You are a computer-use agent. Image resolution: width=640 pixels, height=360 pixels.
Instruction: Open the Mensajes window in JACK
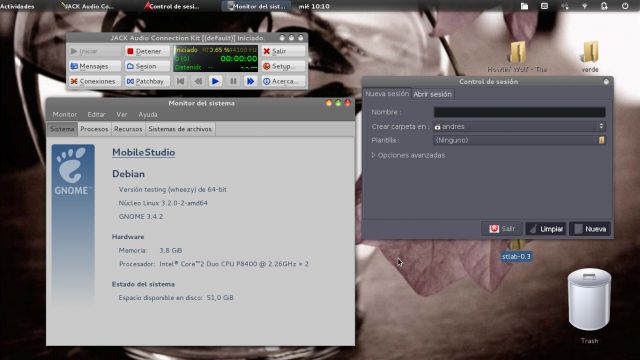tap(95, 66)
